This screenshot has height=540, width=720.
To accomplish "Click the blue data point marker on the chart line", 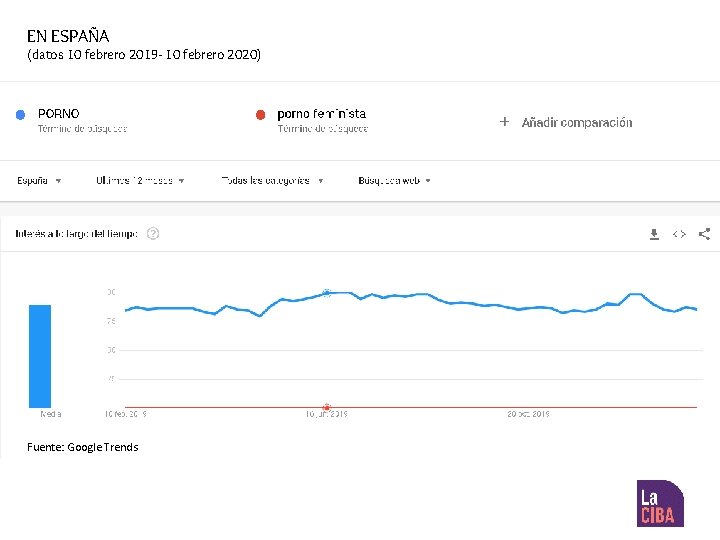I will [x=327, y=293].
